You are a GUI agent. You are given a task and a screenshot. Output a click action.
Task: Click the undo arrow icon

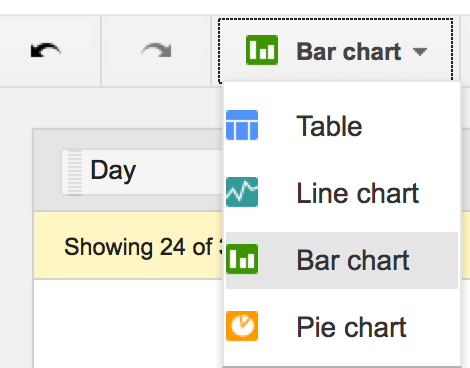point(46,51)
